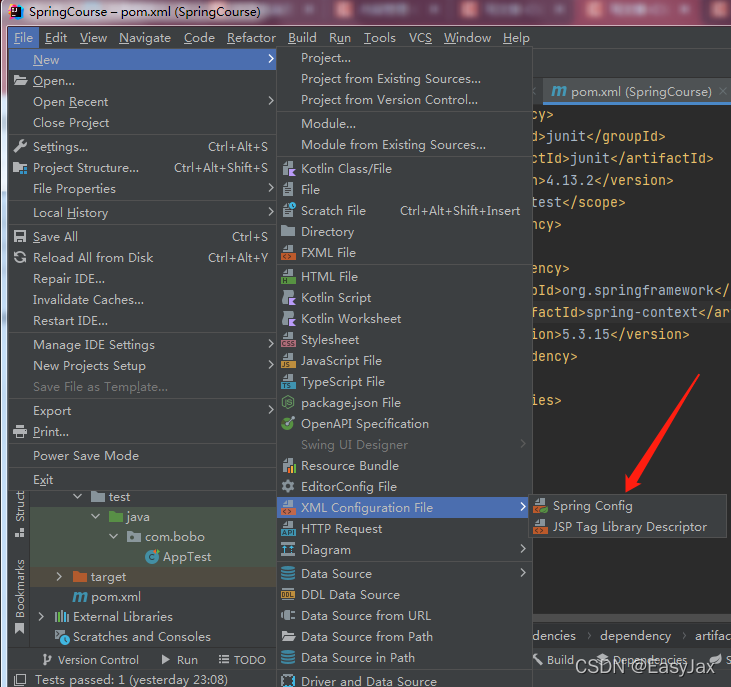The height and width of the screenshot is (687, 731).
Task: Click Restart IDE... menu entry
Action: [x=142, y=321]
